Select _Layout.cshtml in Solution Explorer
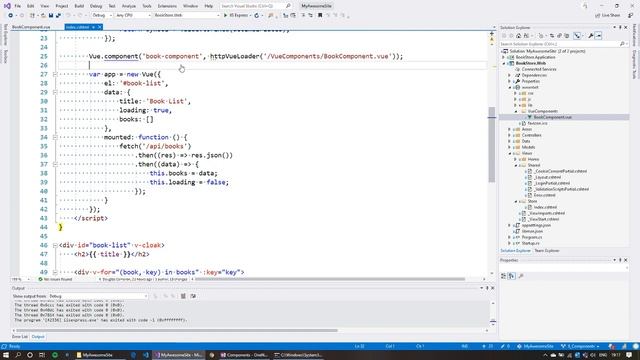The image size is (640, 360). pos(548,177)
